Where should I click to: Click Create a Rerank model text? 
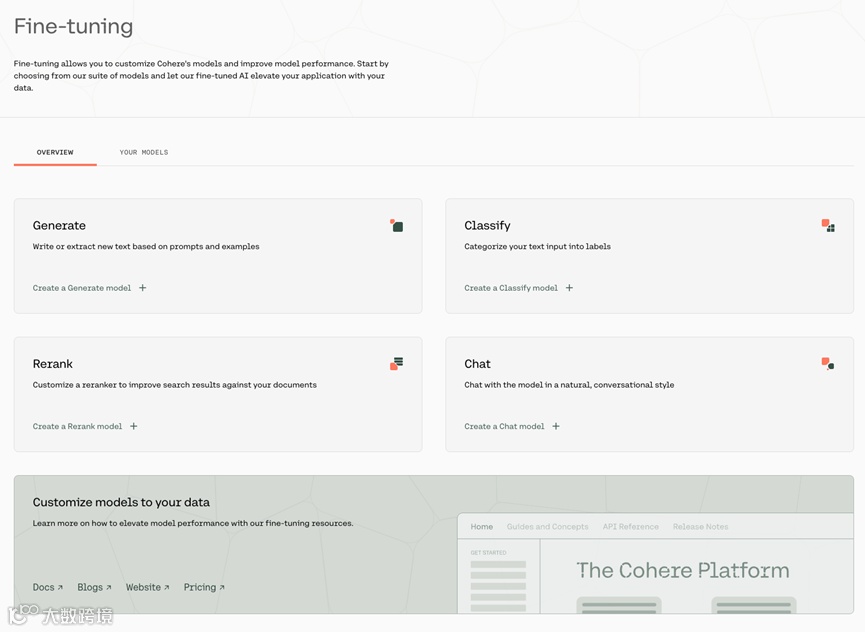77,426
